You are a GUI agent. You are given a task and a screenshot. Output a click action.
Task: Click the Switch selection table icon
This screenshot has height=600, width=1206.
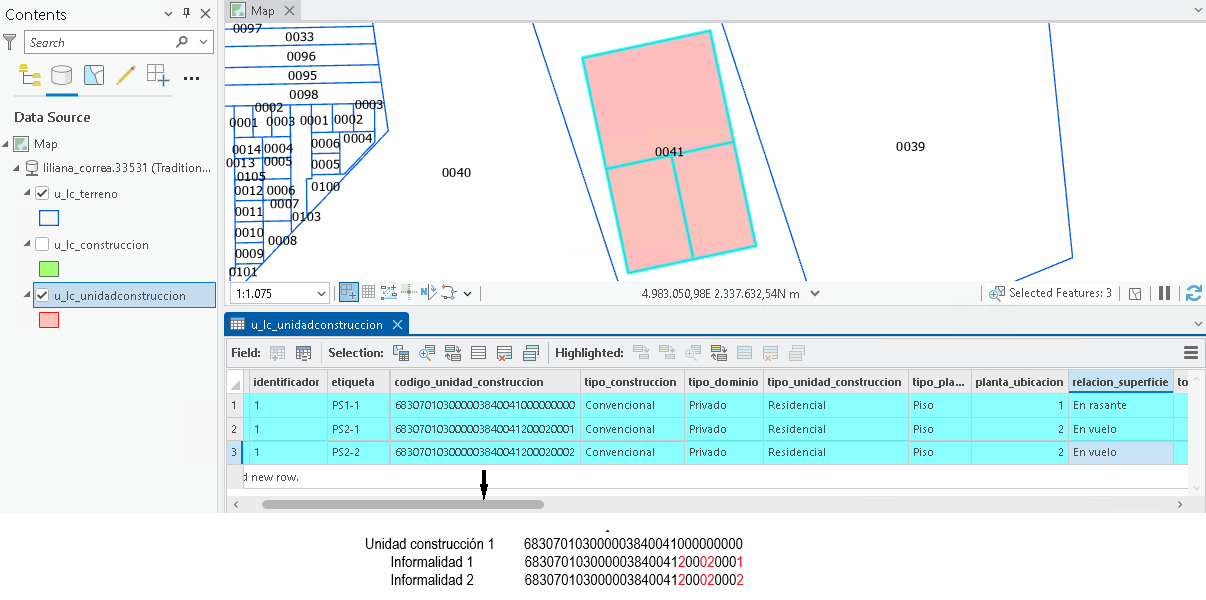pyautogui.click(x=453, y=353)
